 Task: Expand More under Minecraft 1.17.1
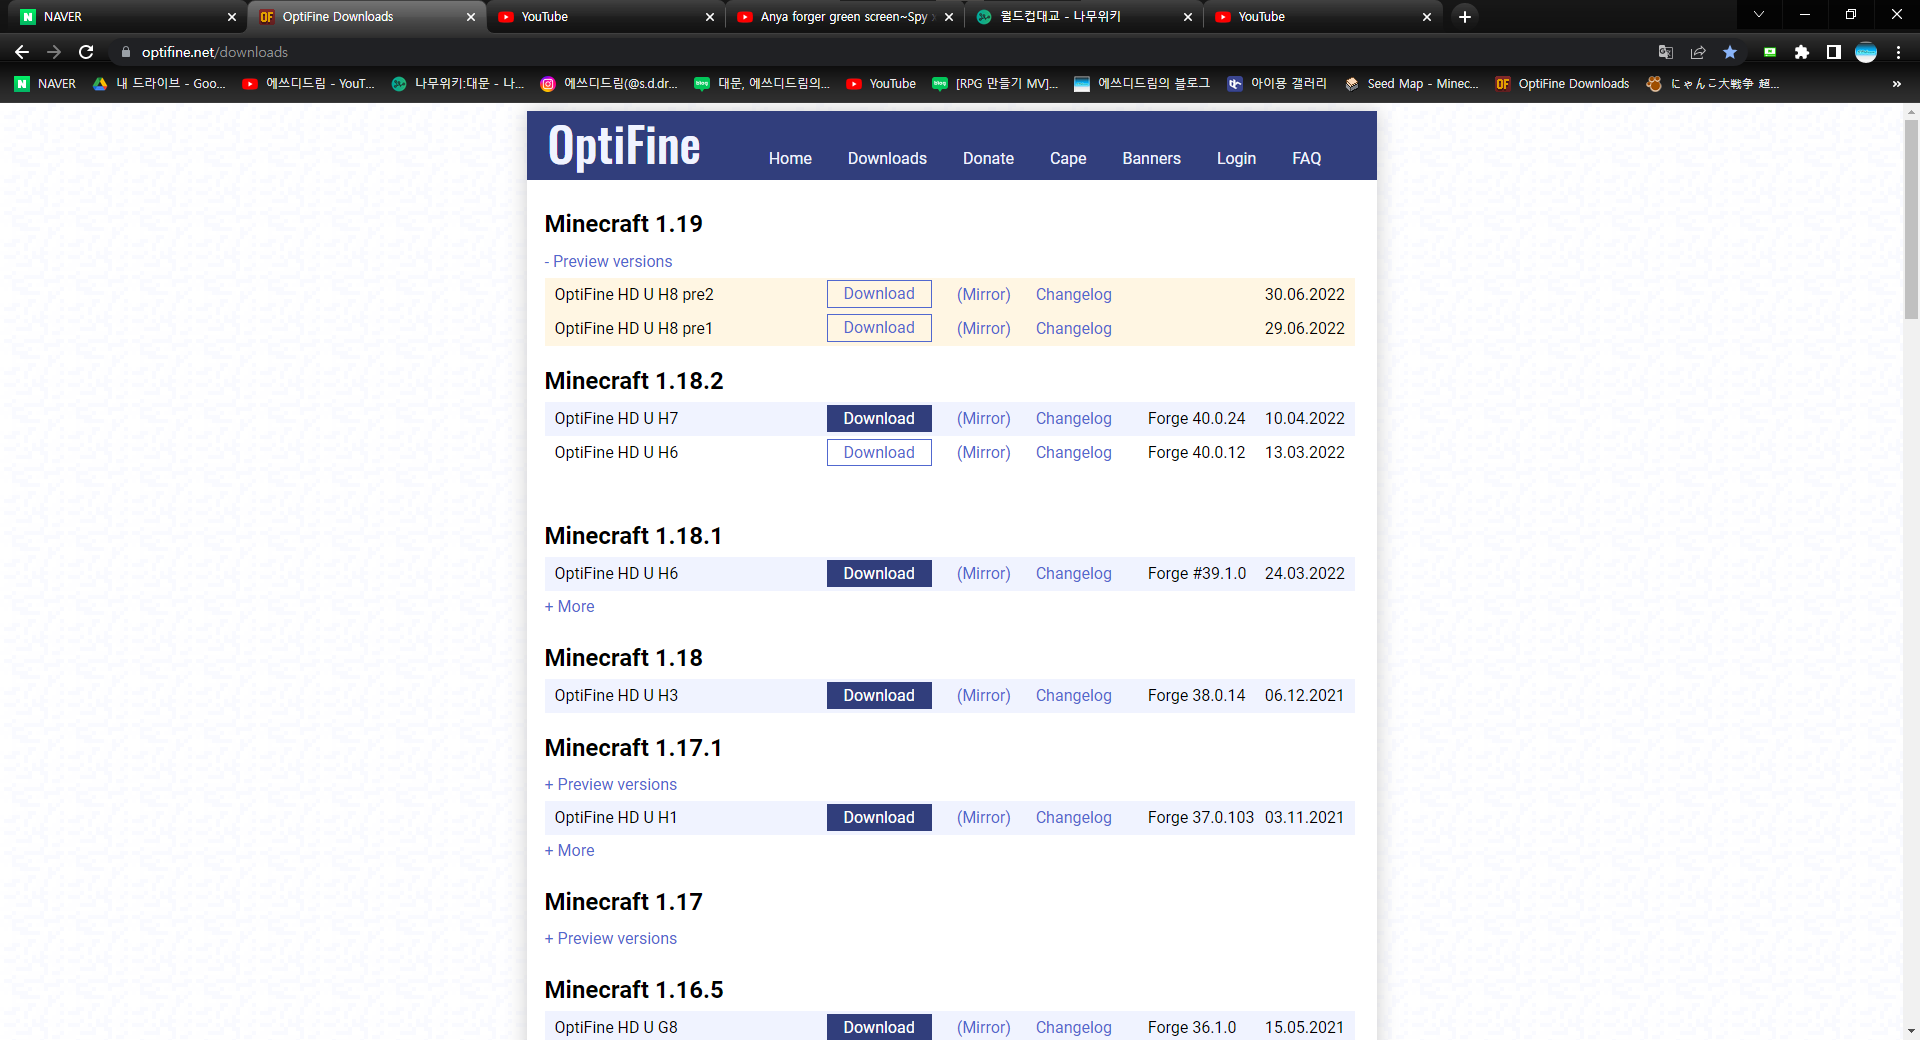pyautogui.click(x=569, y=850)
